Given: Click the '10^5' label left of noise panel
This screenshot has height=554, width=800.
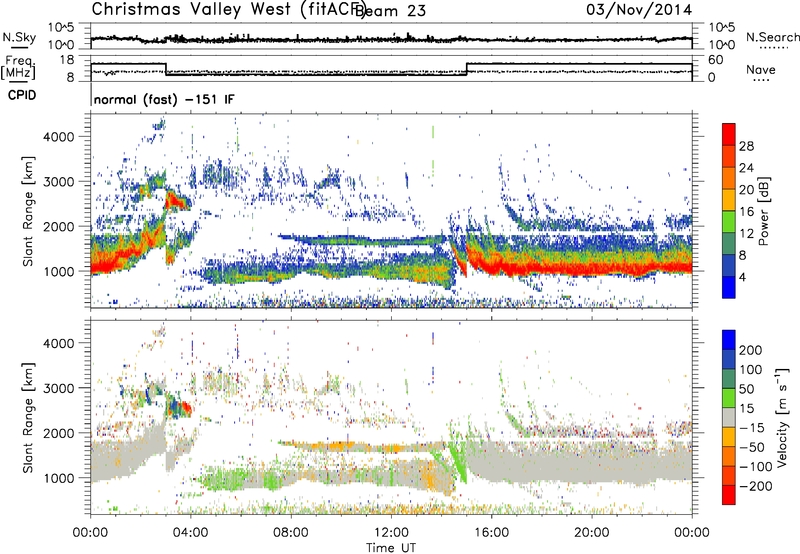Looking at the screenshot, I should (x=61, y=27).
